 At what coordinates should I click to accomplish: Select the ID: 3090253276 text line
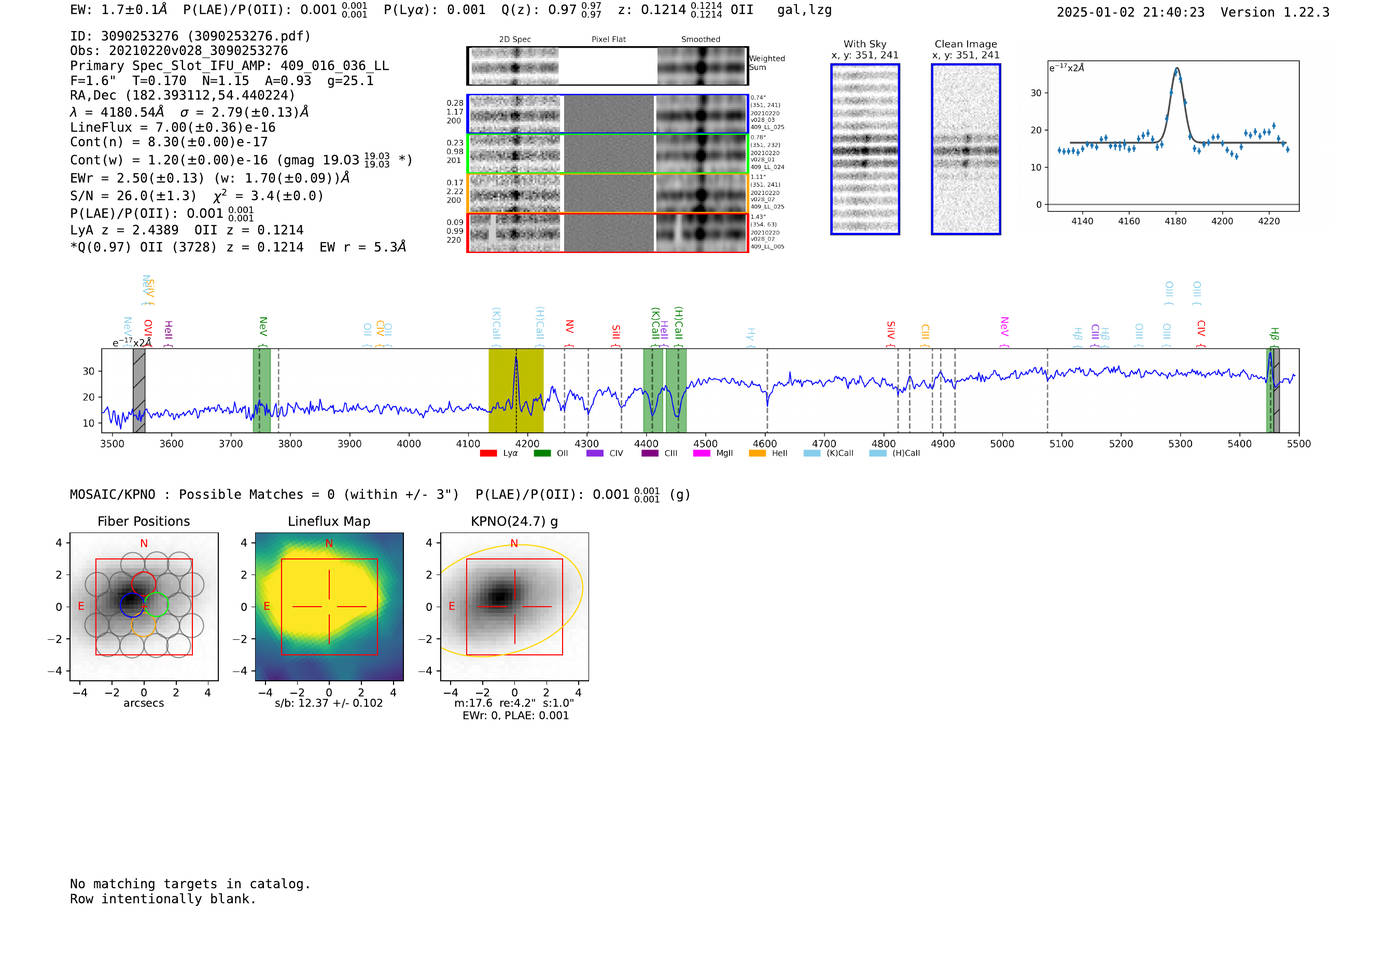(190, 36)
